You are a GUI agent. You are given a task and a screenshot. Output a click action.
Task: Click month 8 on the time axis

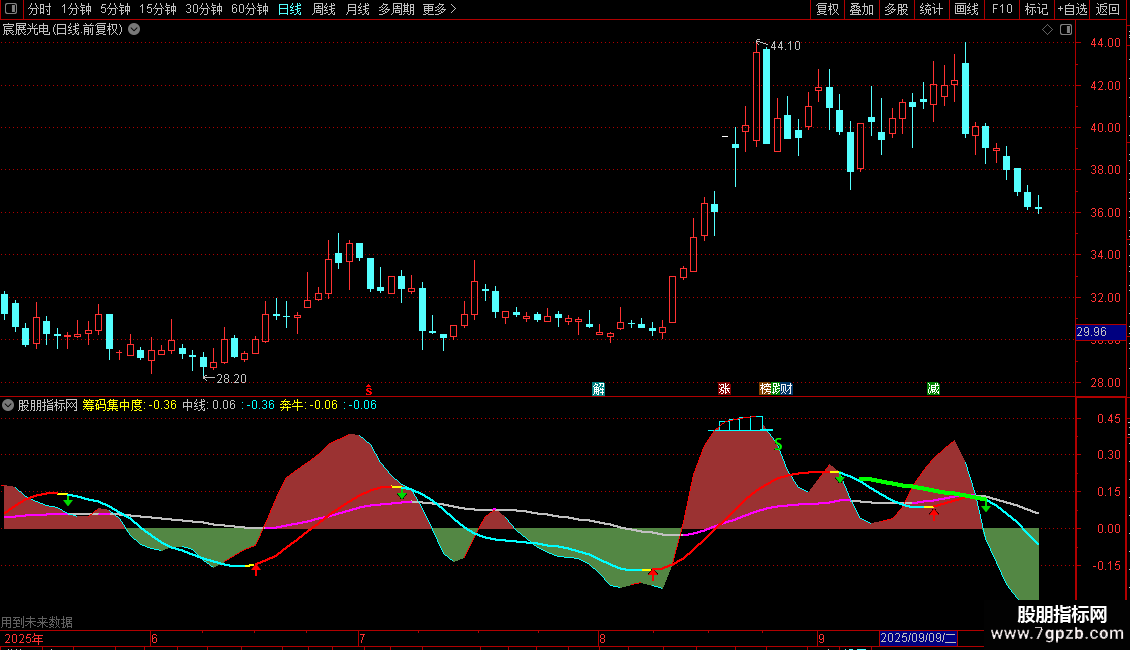click(602, 638)
